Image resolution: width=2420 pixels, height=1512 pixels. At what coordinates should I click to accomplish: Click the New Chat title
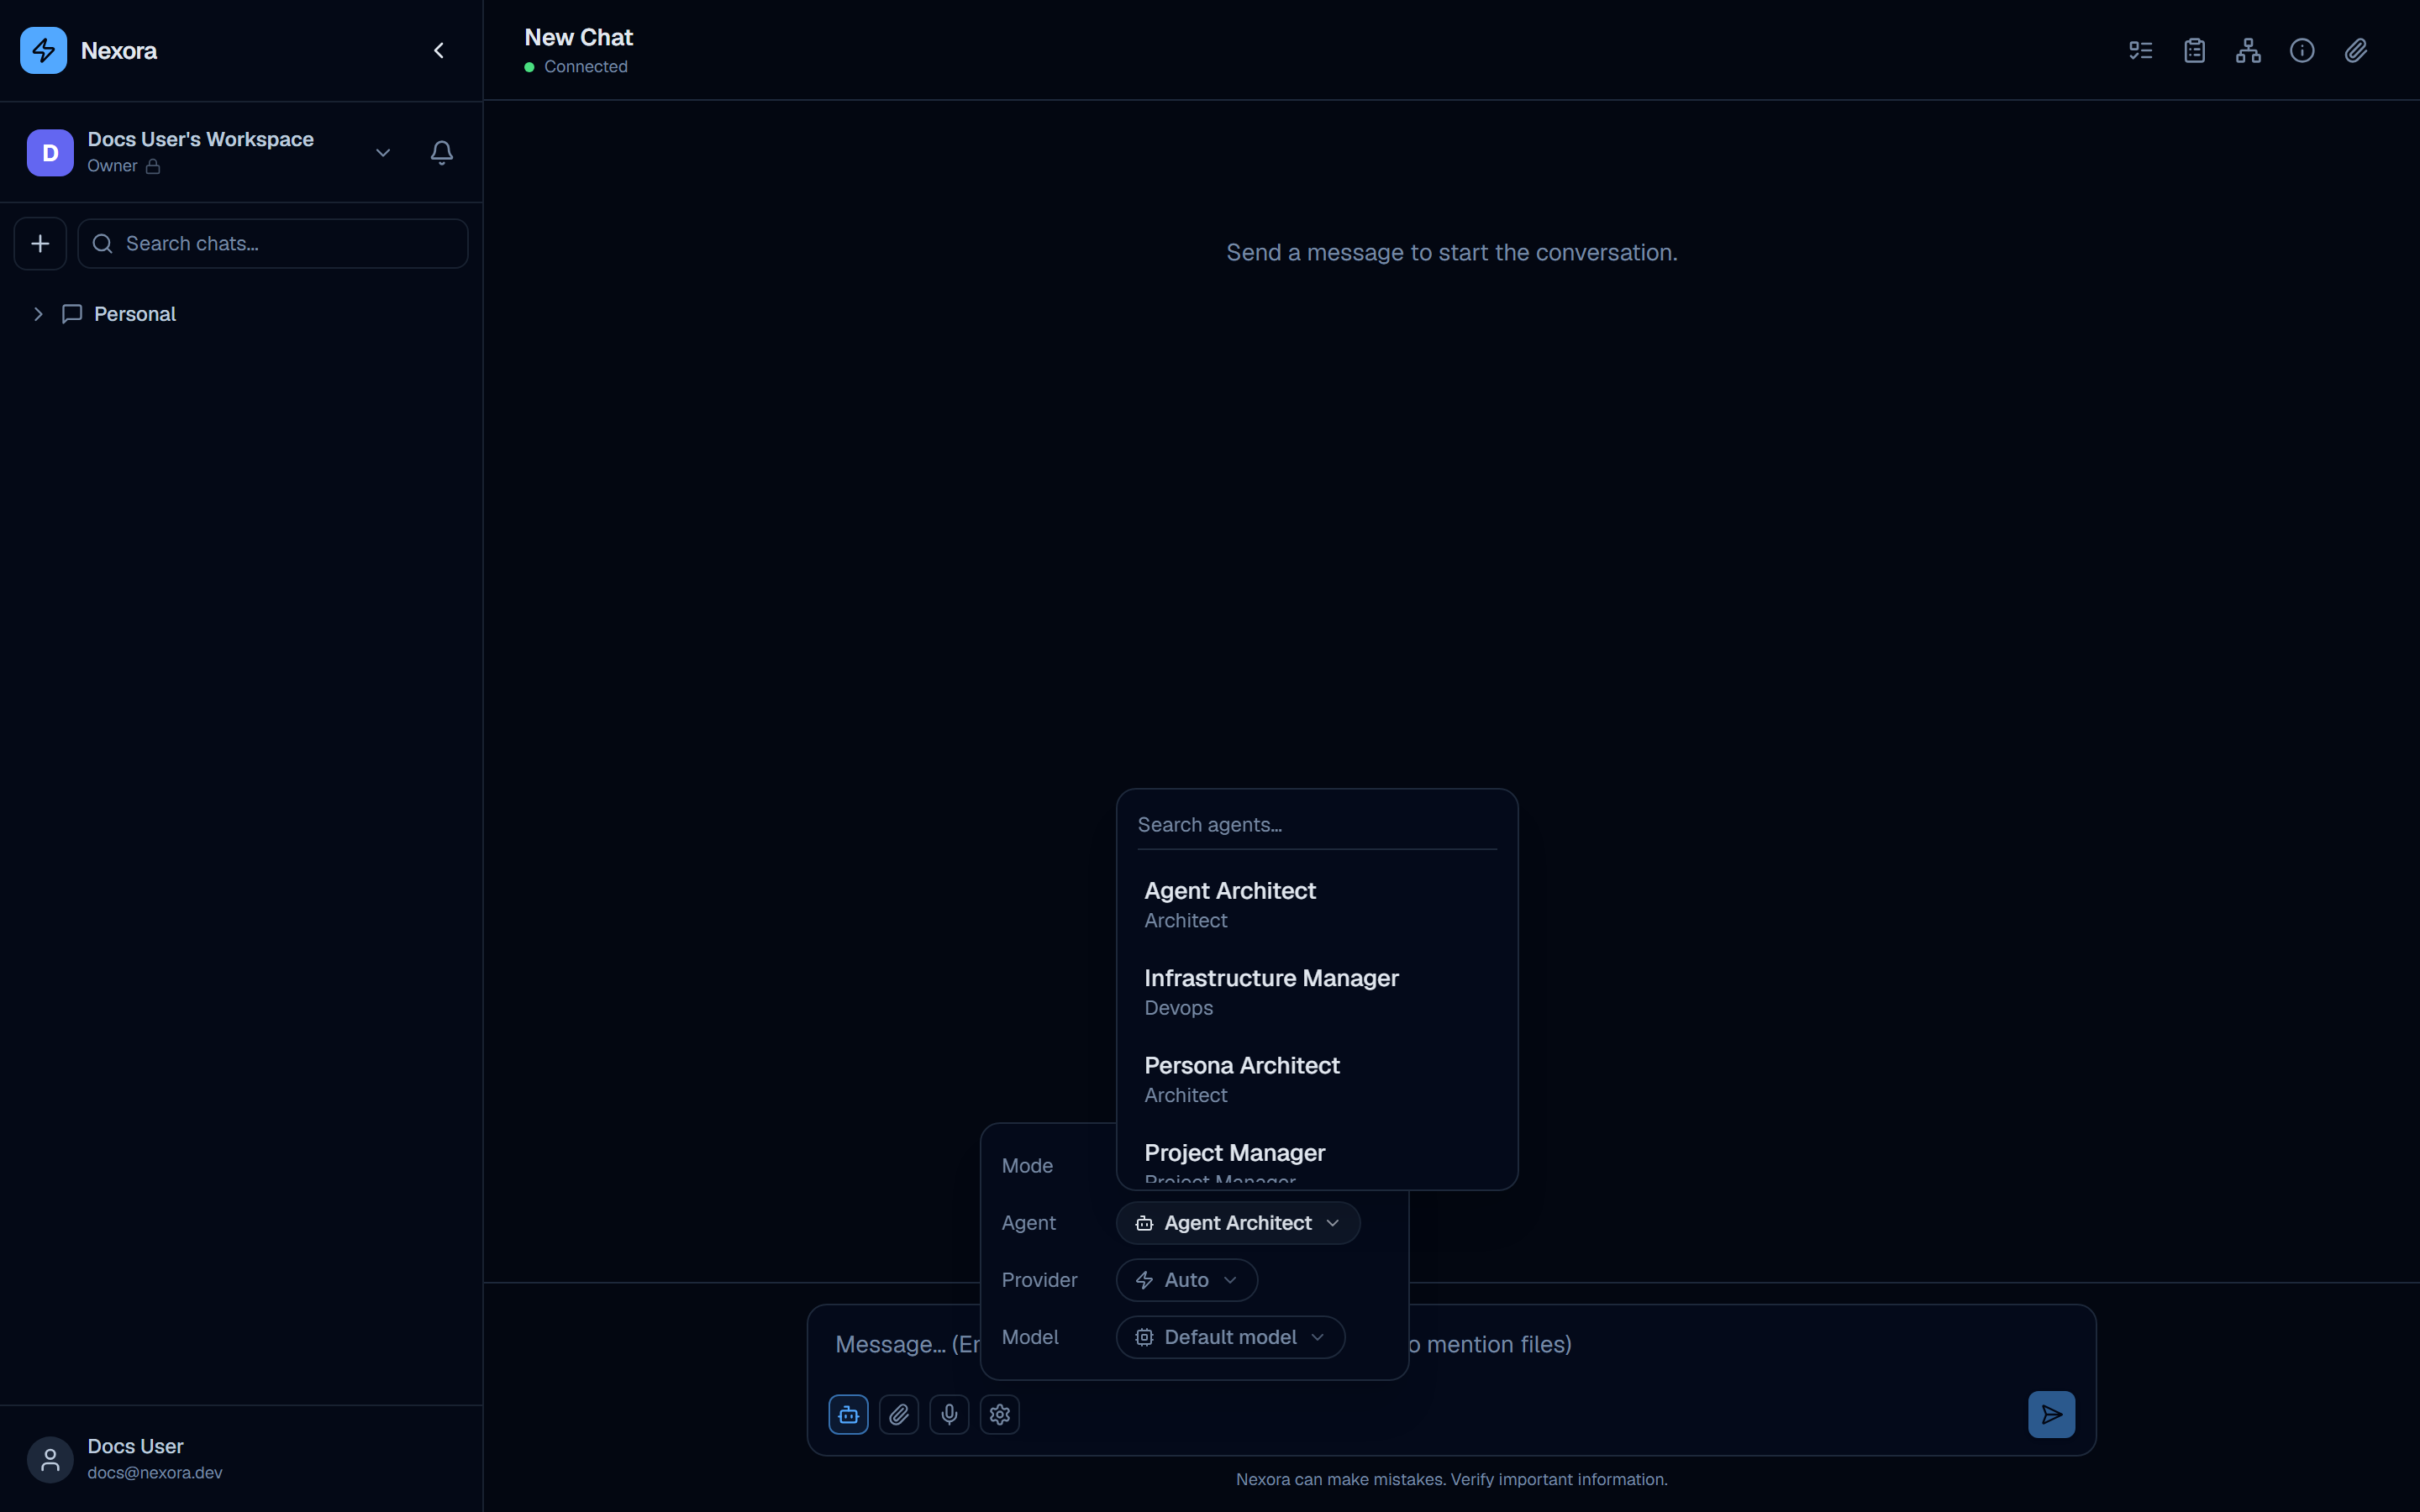point(578,37)
